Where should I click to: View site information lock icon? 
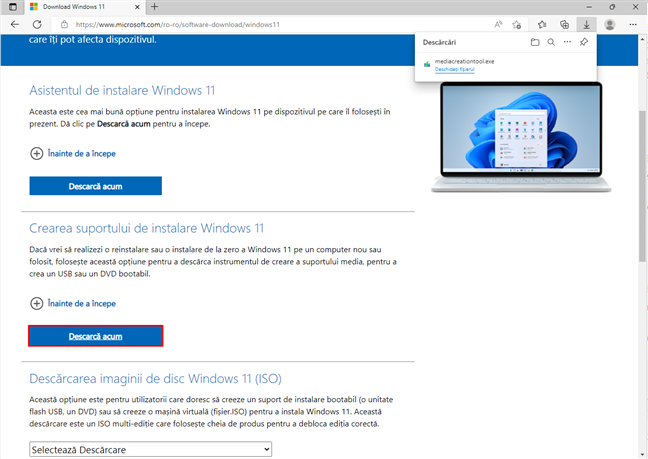click(x=64, y=24)
